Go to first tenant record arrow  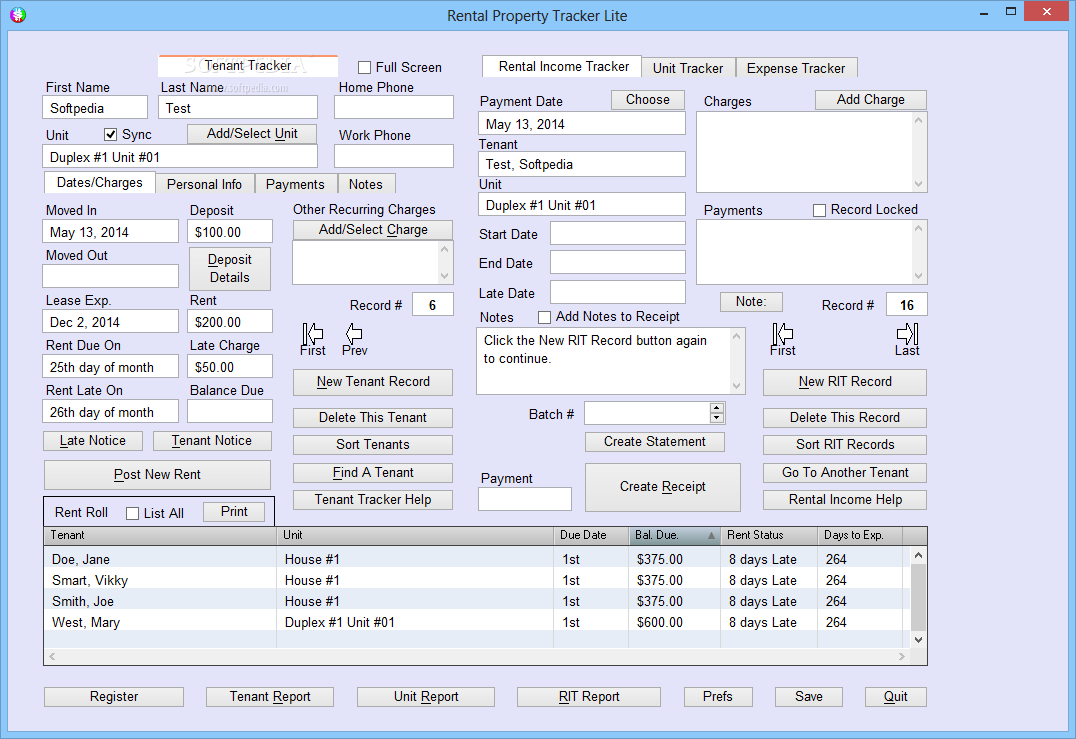pos(312,334)
